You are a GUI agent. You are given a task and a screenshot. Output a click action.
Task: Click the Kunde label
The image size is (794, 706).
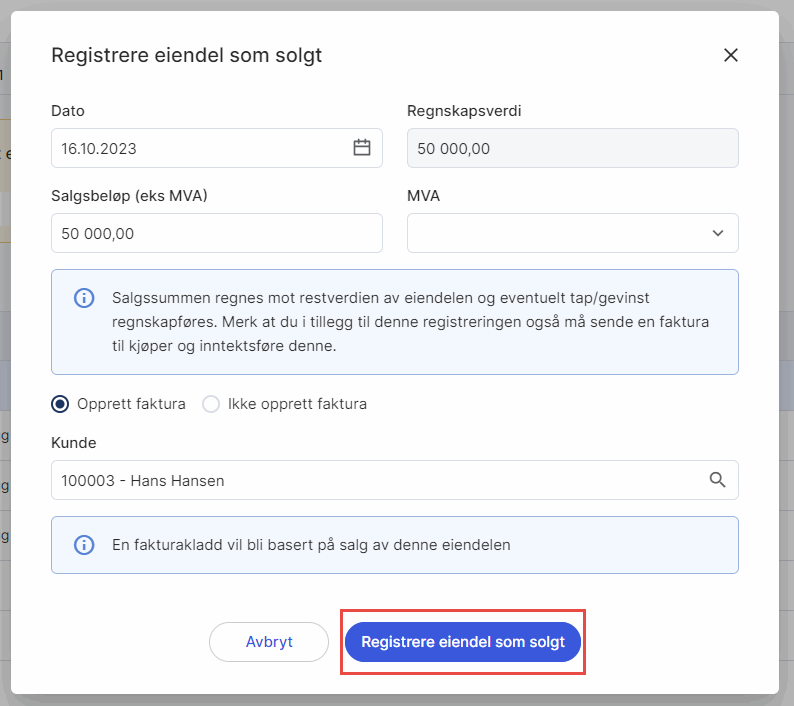(72, 441)
